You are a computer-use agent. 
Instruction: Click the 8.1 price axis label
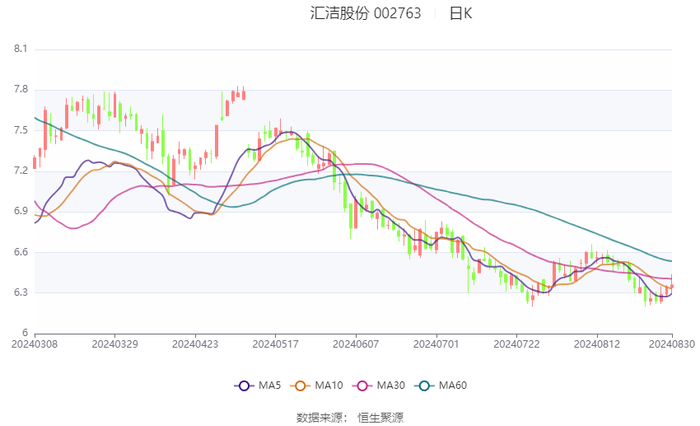pos(20,49)
